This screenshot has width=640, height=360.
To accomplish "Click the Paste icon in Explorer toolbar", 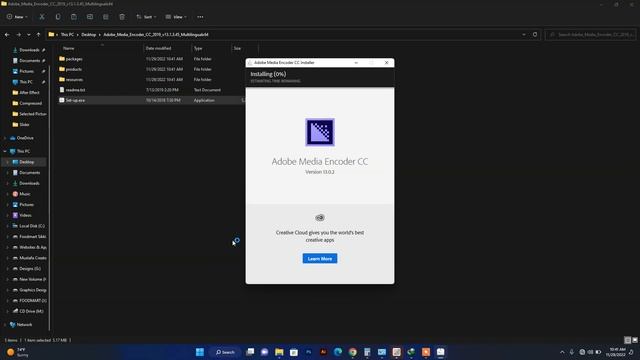I will [x=73, y=17].
